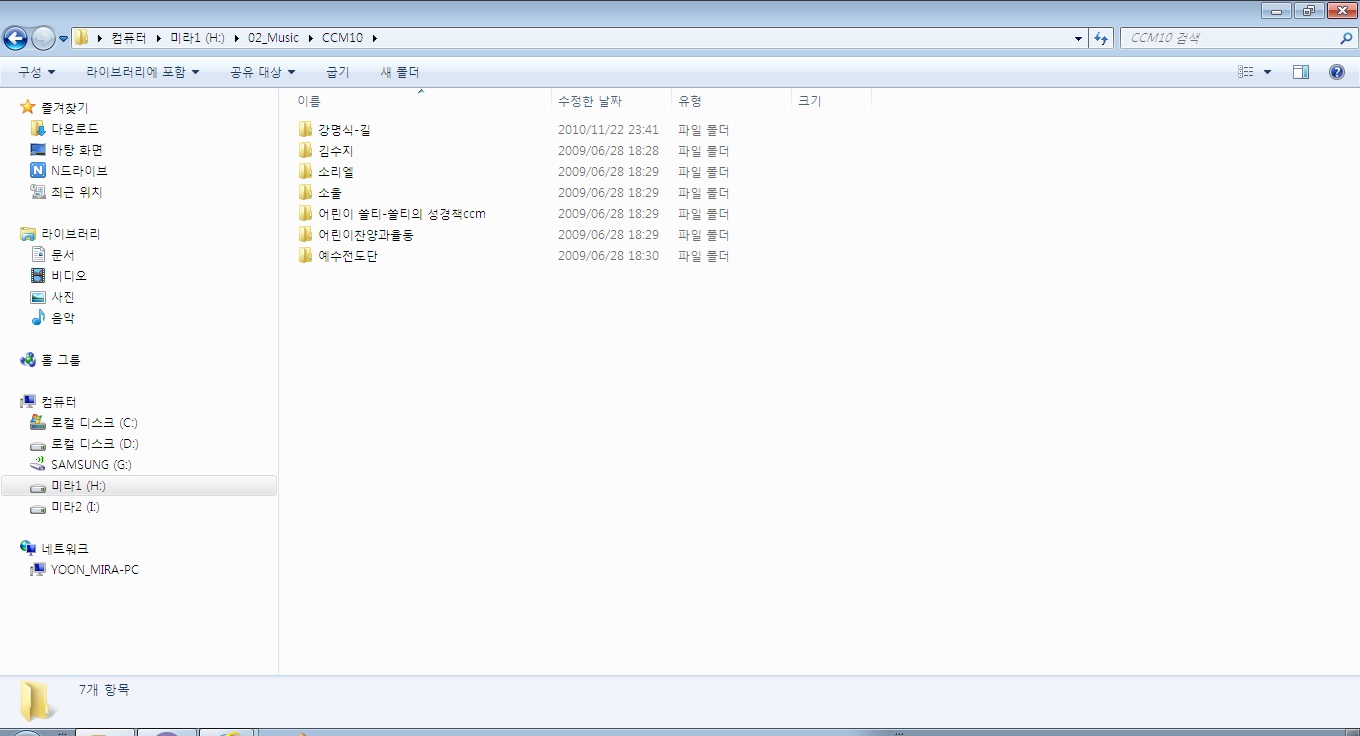Toggle the preview pane icon
Image resolution: width=1360 pixels, height=736 pixels.
pos(1300,72)
